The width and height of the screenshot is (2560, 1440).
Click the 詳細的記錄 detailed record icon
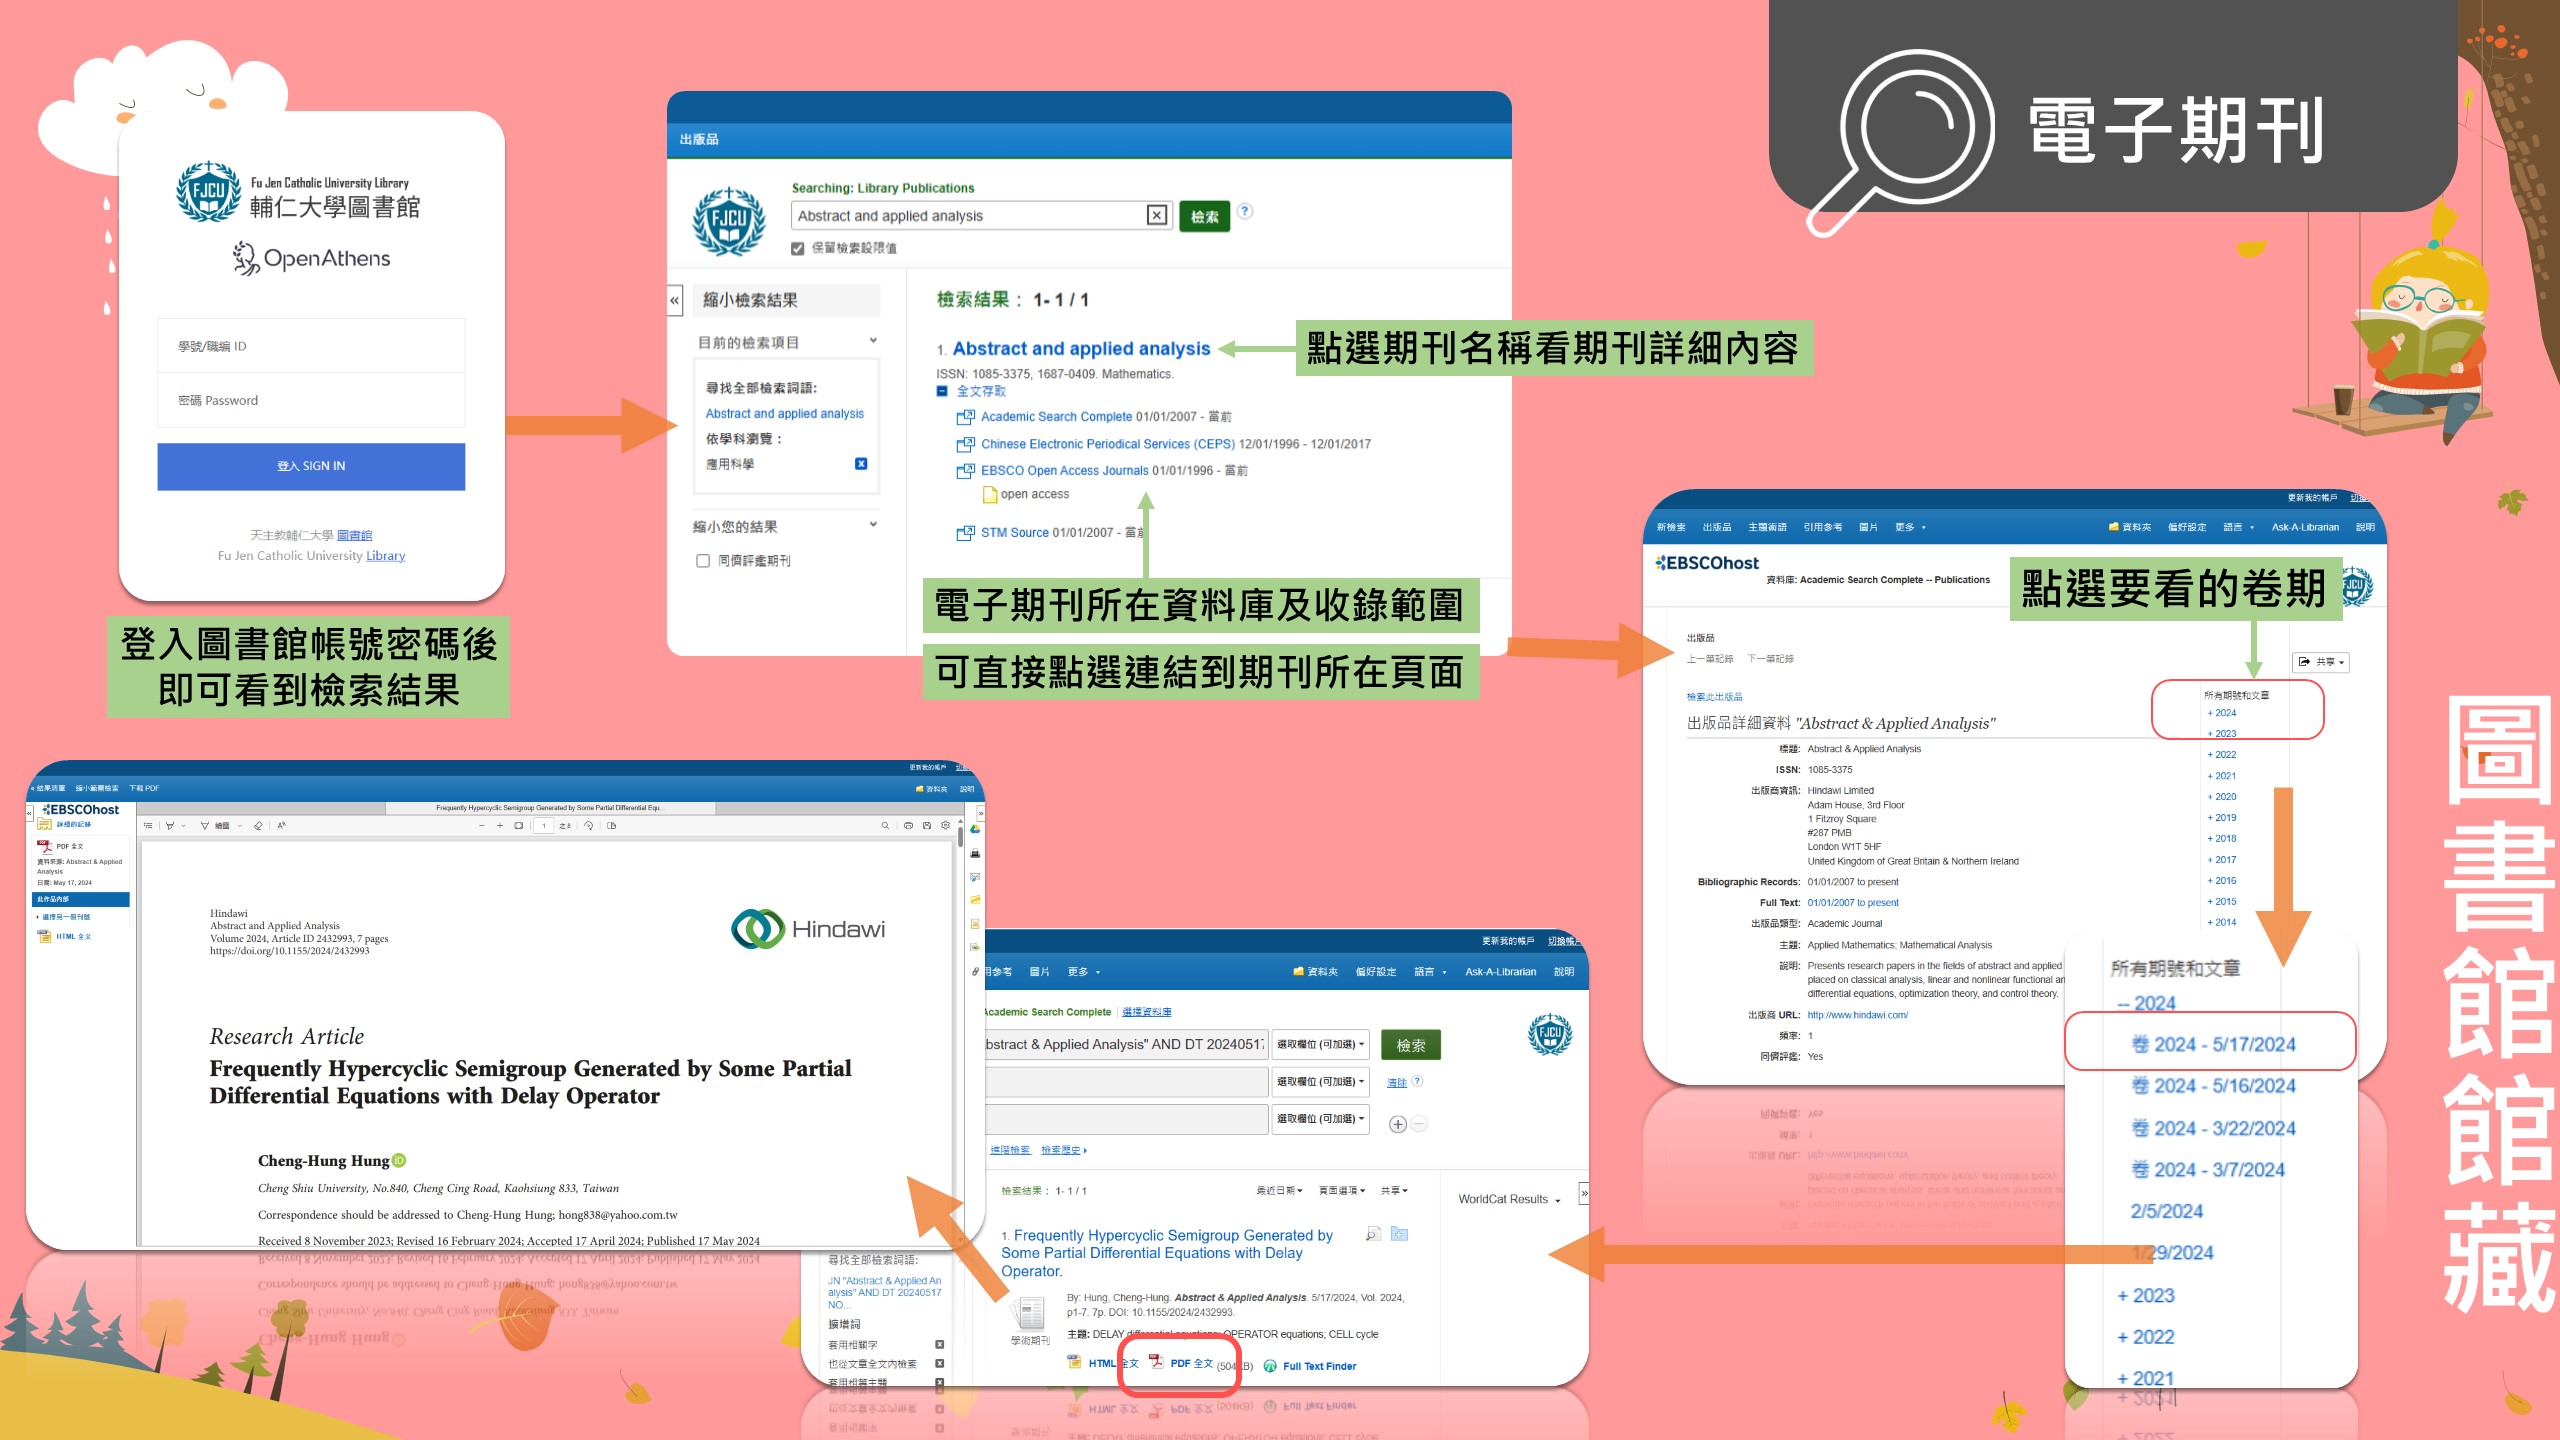point(45,825)
